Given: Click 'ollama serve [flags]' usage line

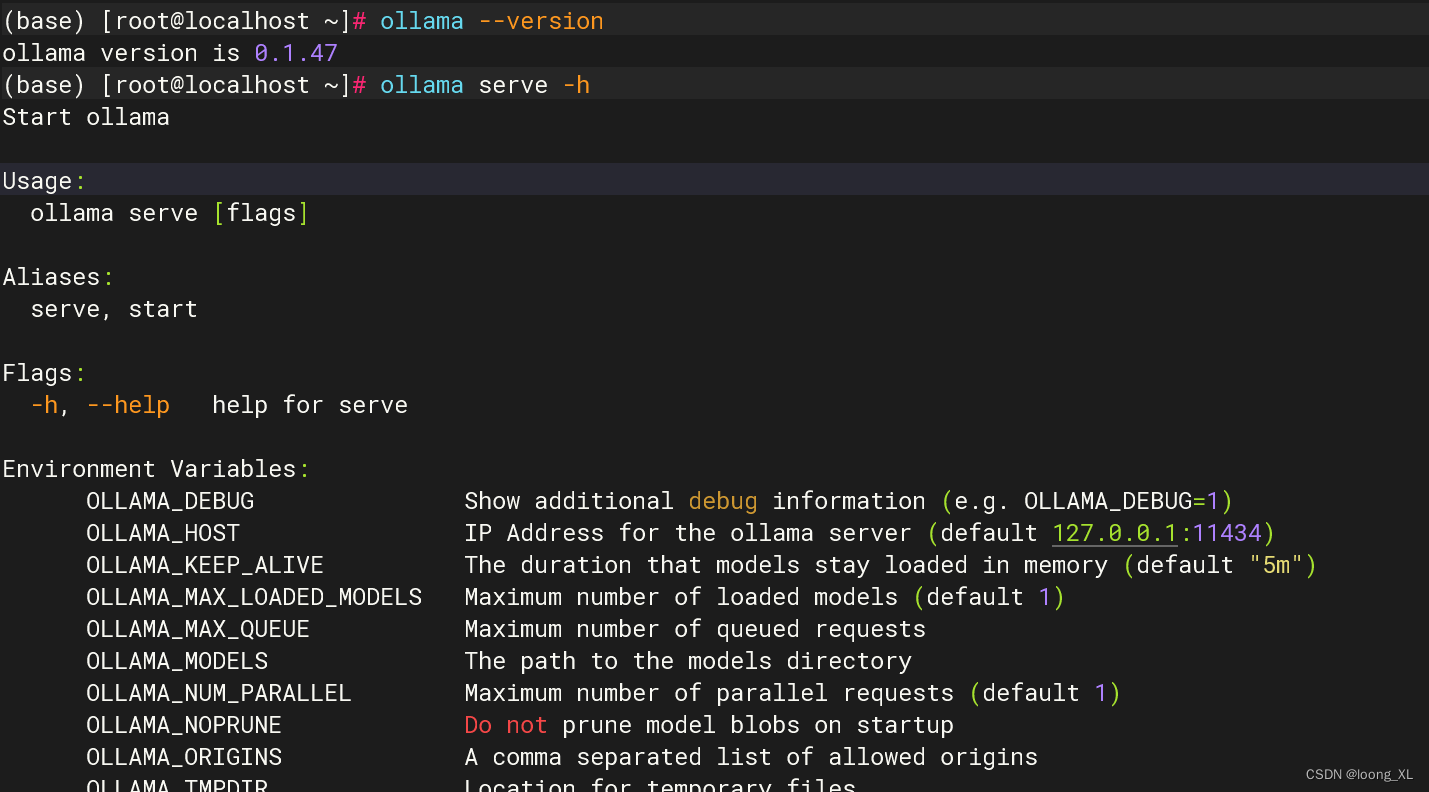Looking at the screenshot, I should click(170, 213).
